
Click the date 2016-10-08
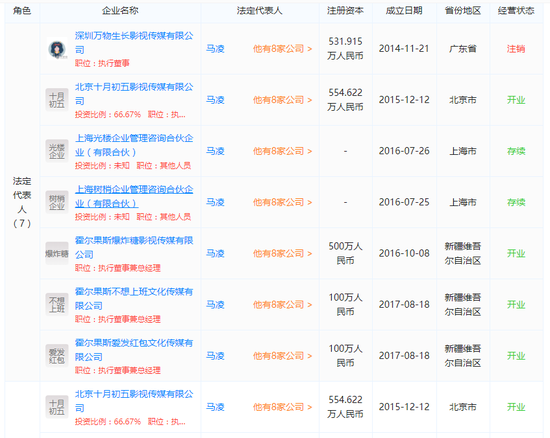pyautogui.click(x=404, y=254)
